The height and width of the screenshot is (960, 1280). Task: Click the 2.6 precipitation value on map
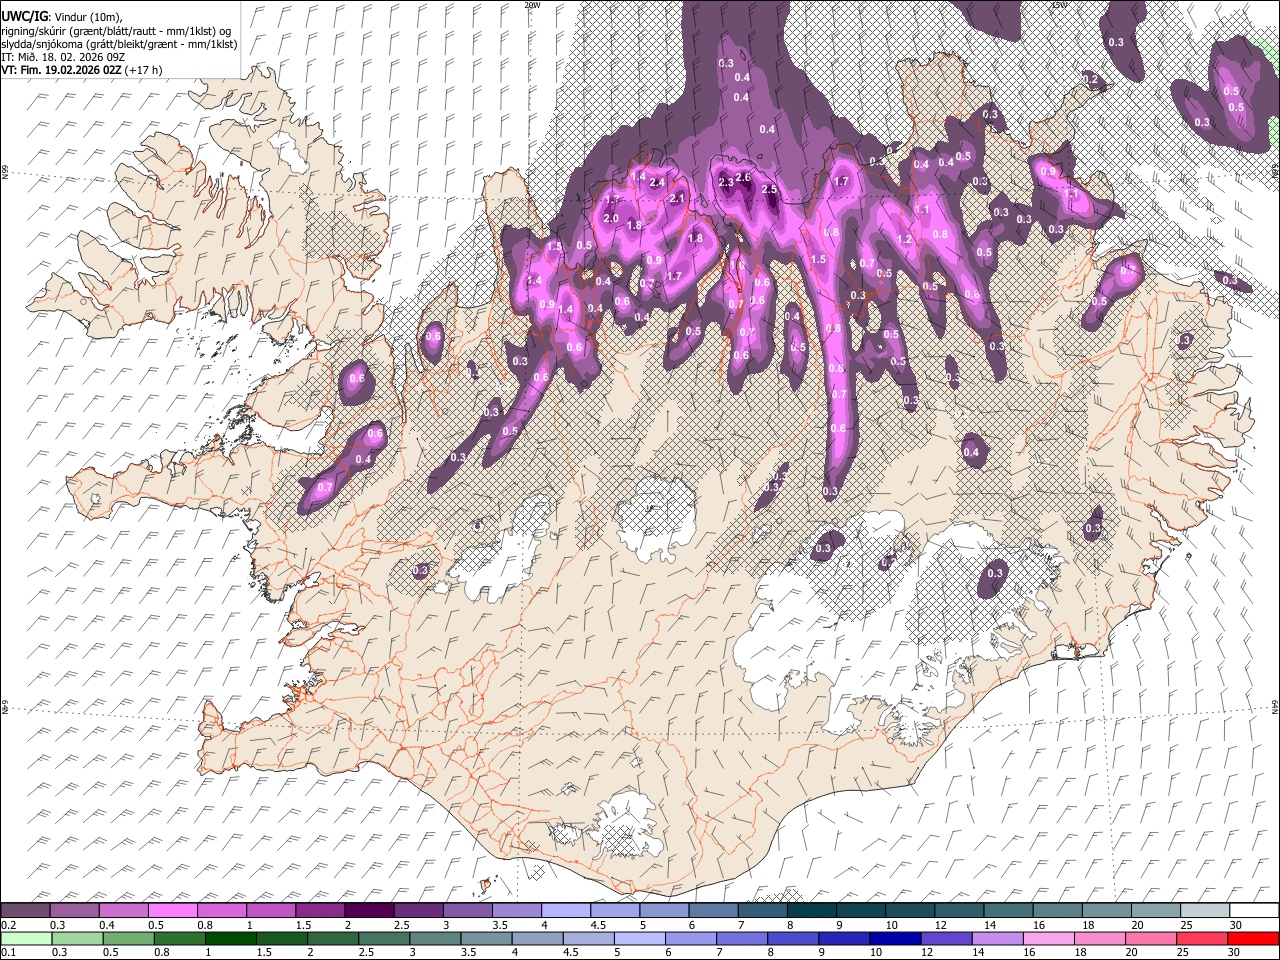click(744, 177)
